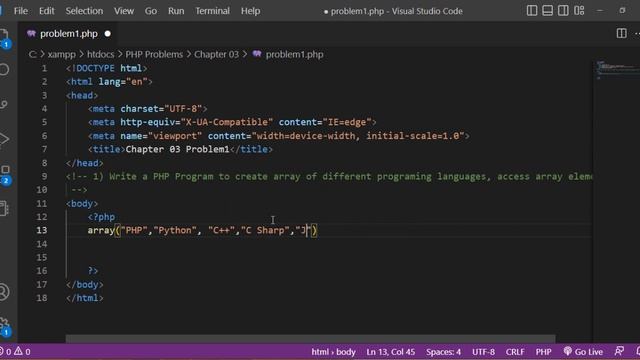
Task: Open Explorer in the activity bar
Action: click(x=4, y=38)
